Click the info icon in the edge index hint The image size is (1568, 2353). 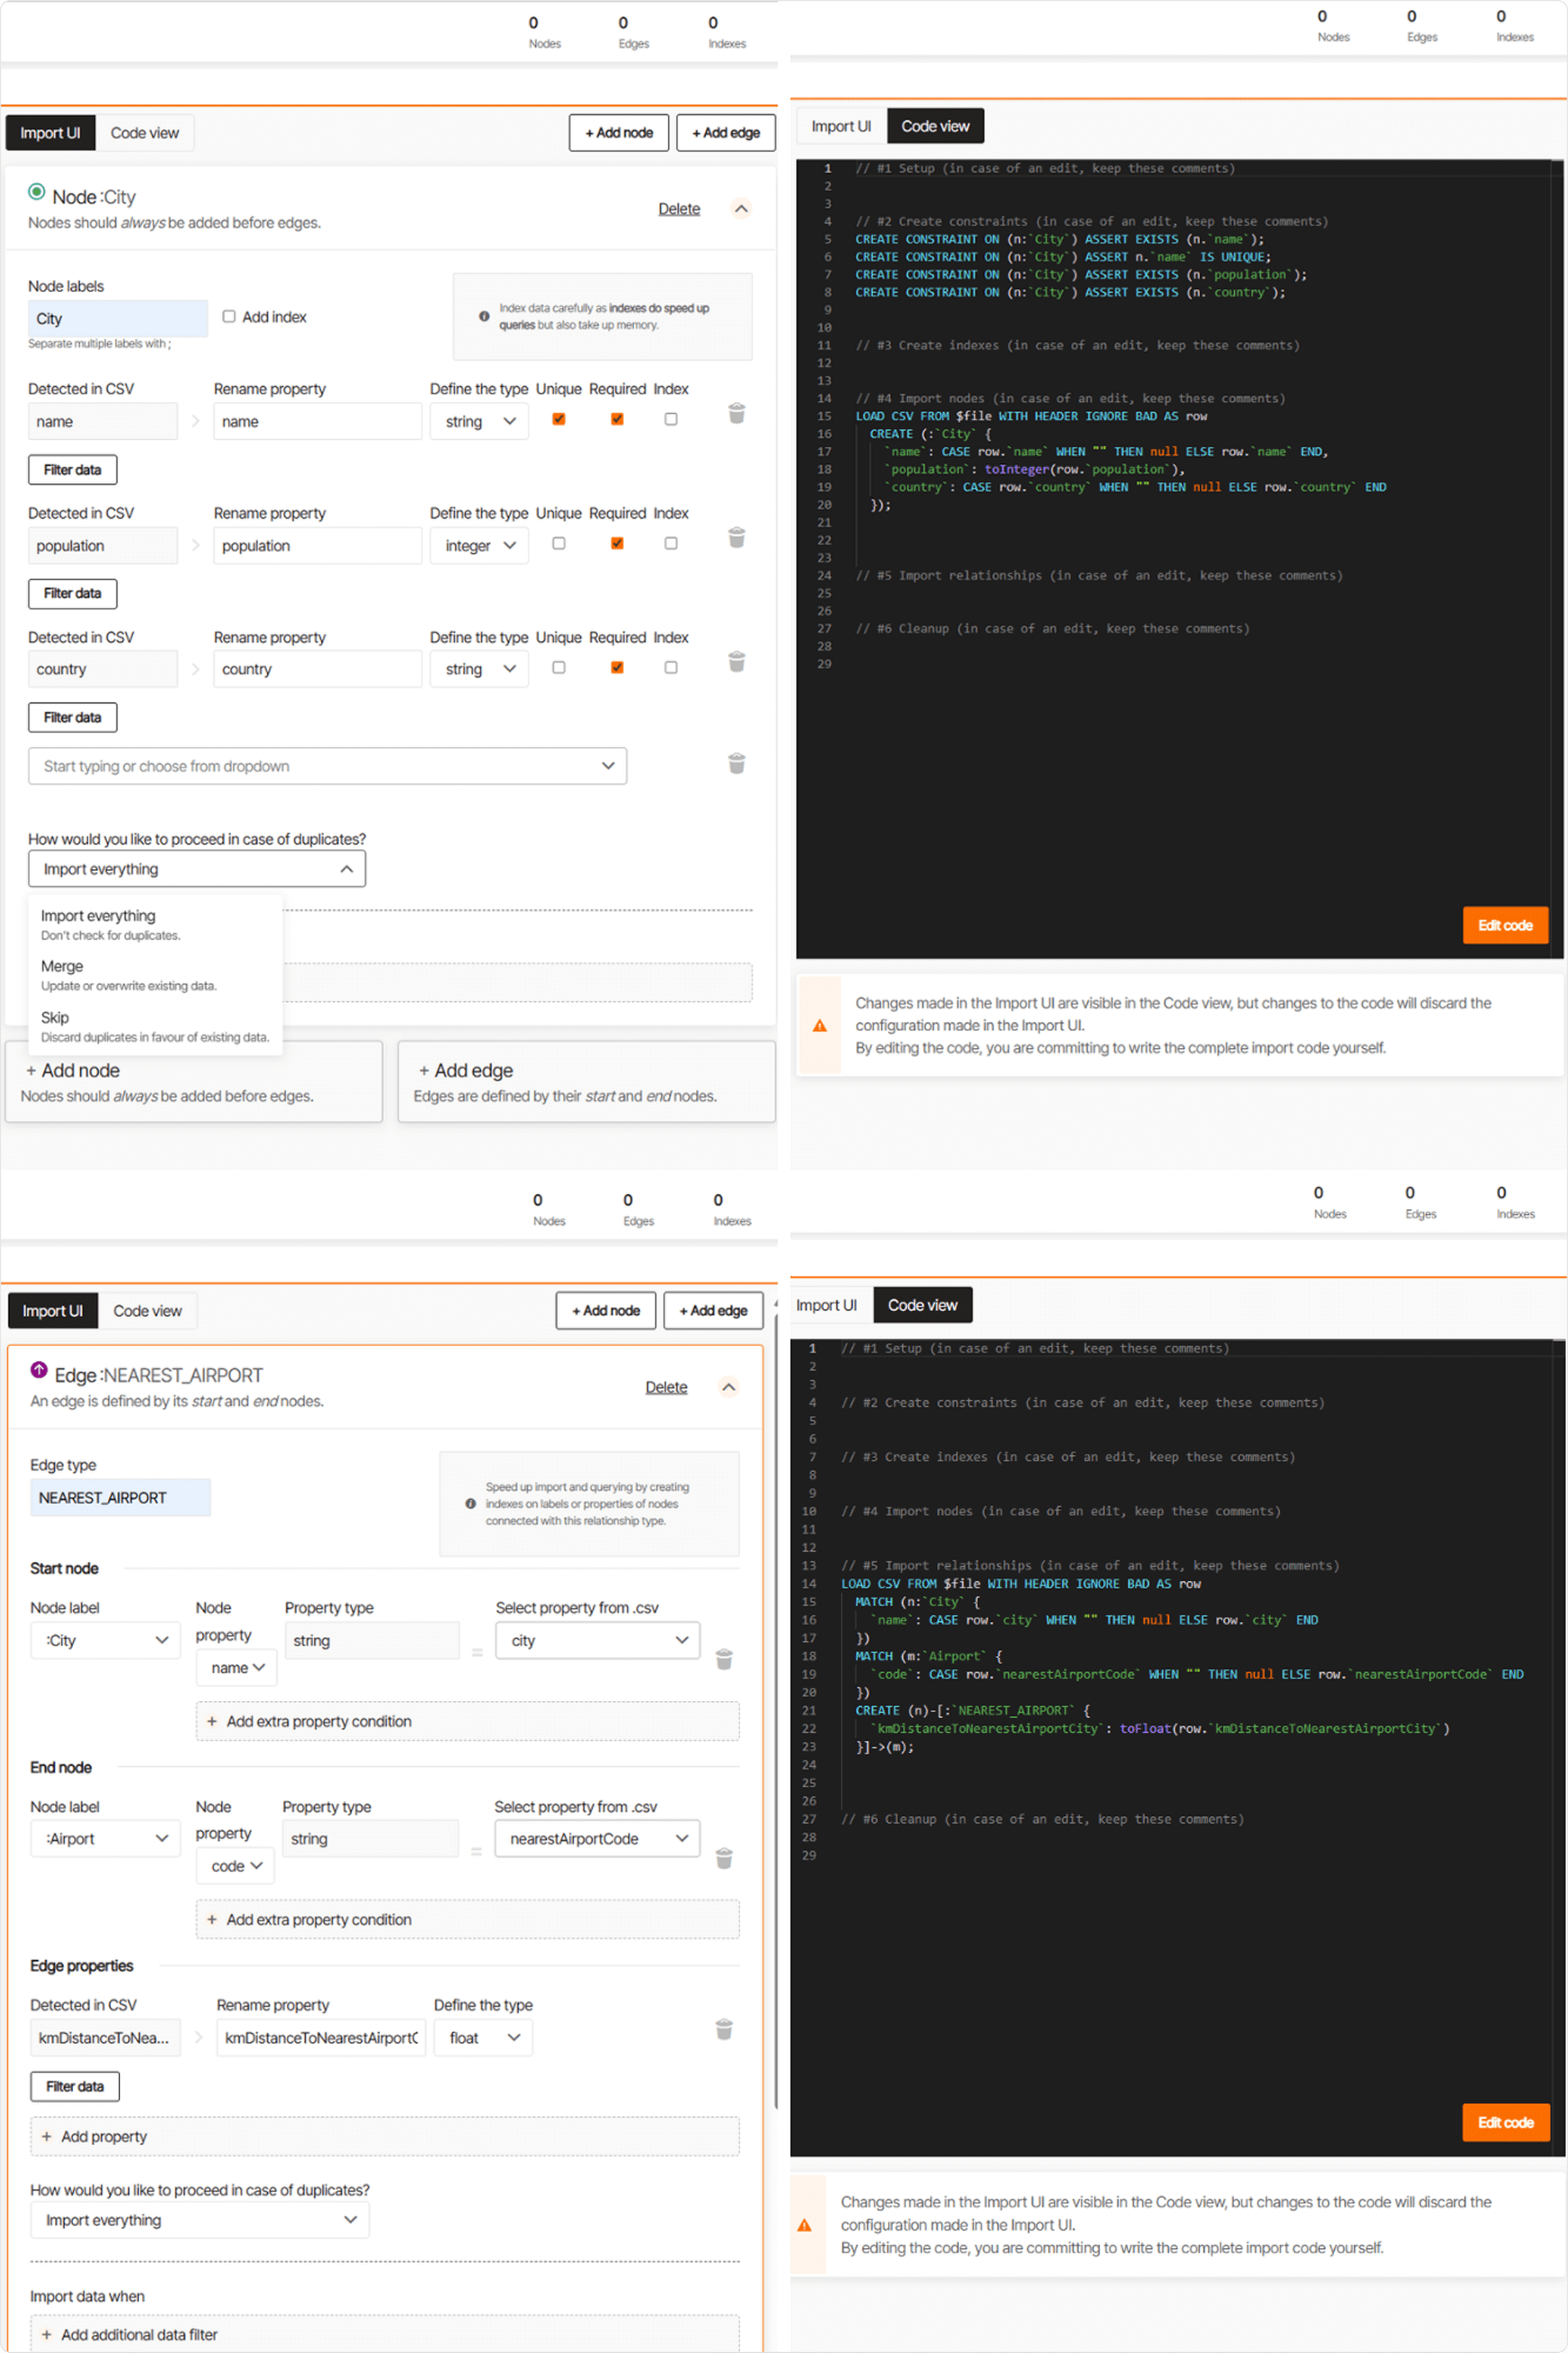coord(470,1503)
